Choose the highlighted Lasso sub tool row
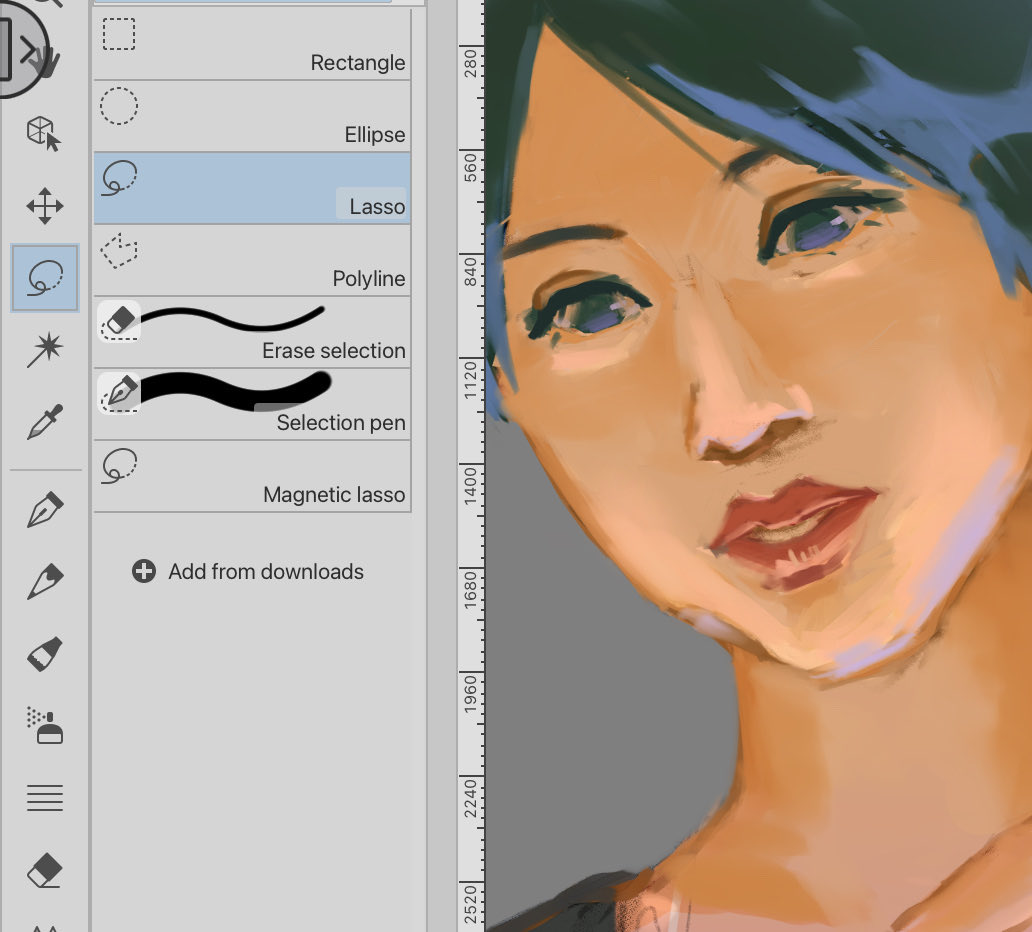The width and height of the screenshot is (1032, 932). pos(252,188)
